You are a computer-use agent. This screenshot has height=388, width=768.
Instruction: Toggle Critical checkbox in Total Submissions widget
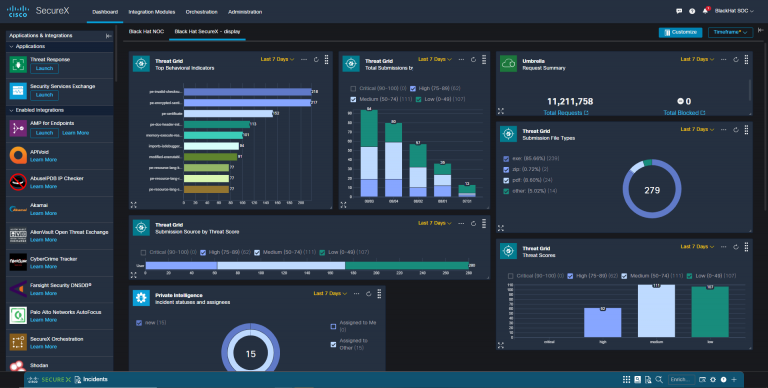(353, 89)
